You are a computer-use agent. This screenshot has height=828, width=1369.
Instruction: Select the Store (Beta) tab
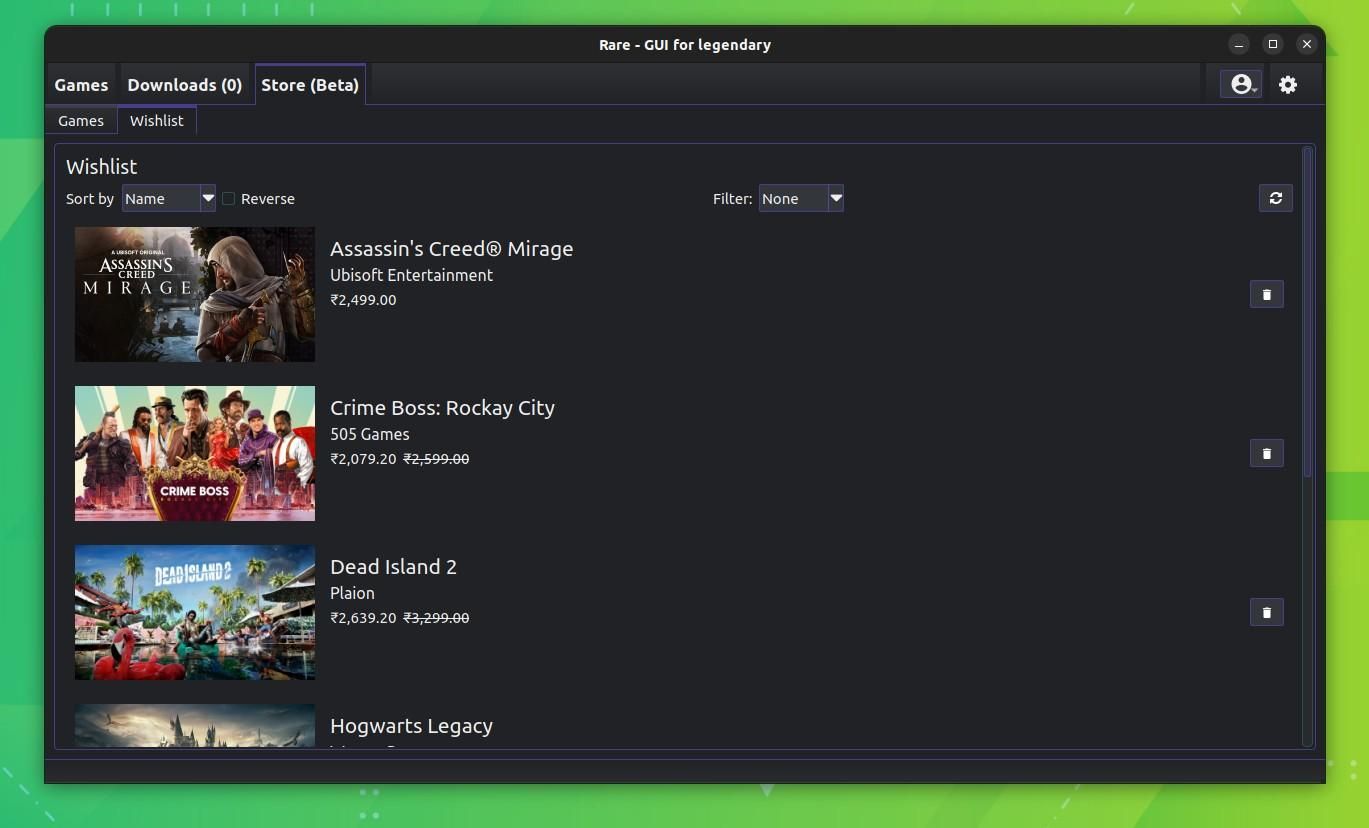point(310,85)
